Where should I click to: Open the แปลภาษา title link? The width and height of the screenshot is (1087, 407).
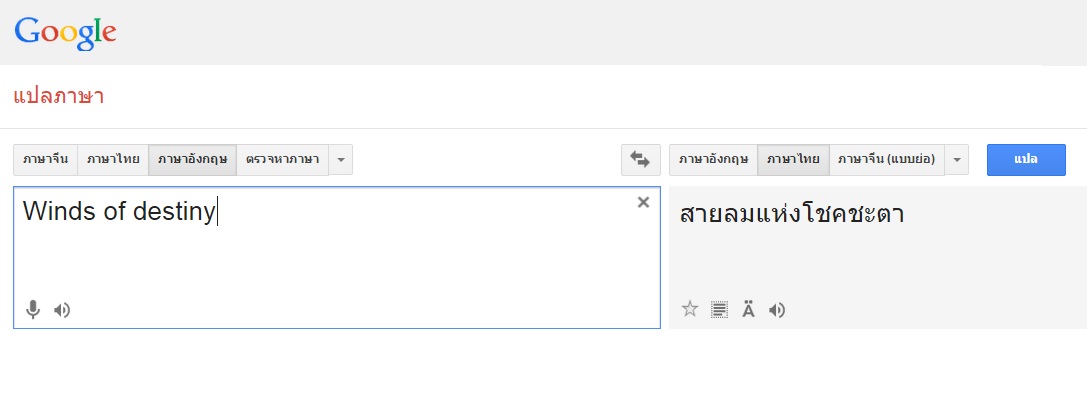click(59, 97)
